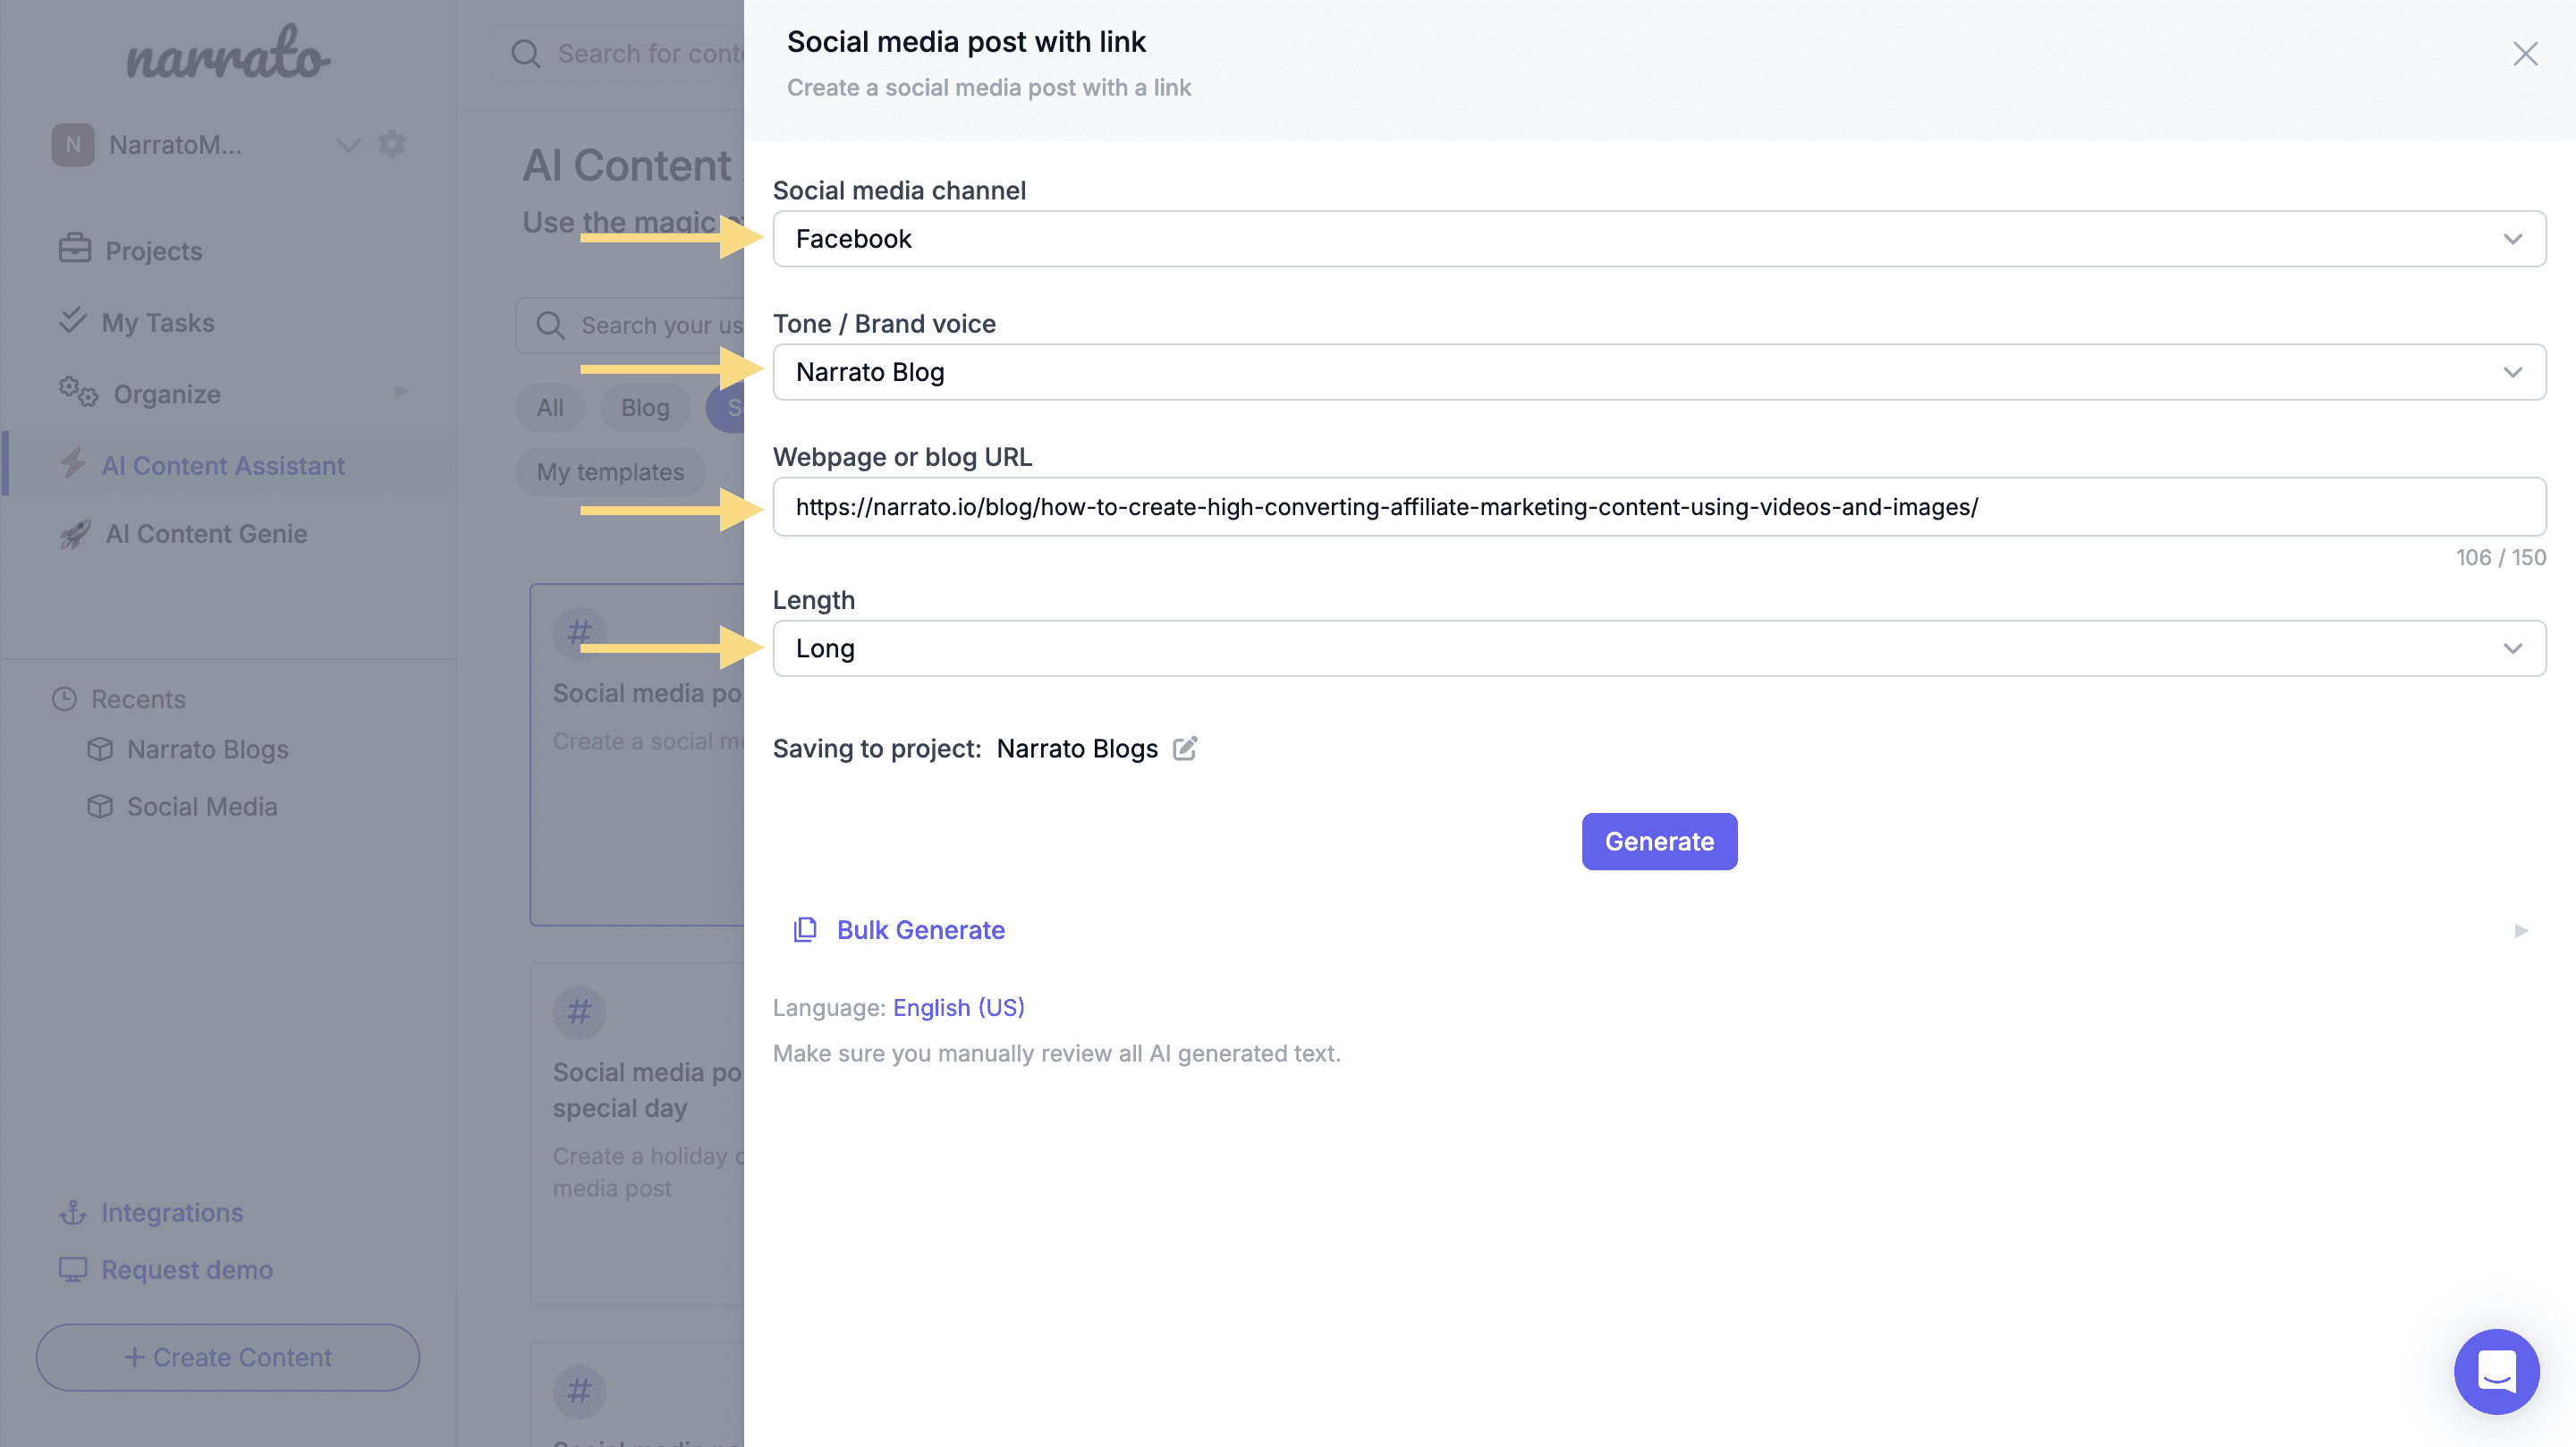Go to Projects in sidebar

point(153,251)
